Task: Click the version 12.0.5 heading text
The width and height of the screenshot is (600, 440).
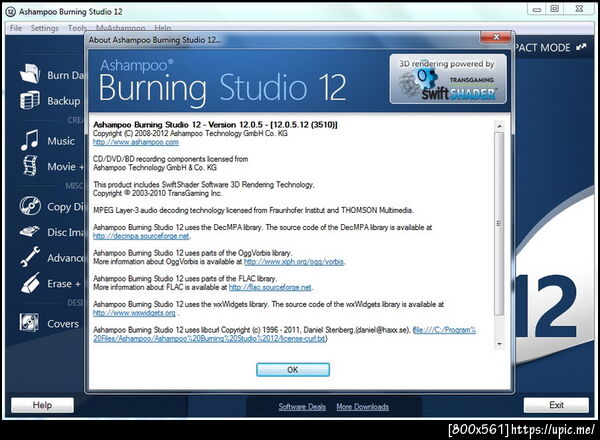Action: [x=215, y=125]
